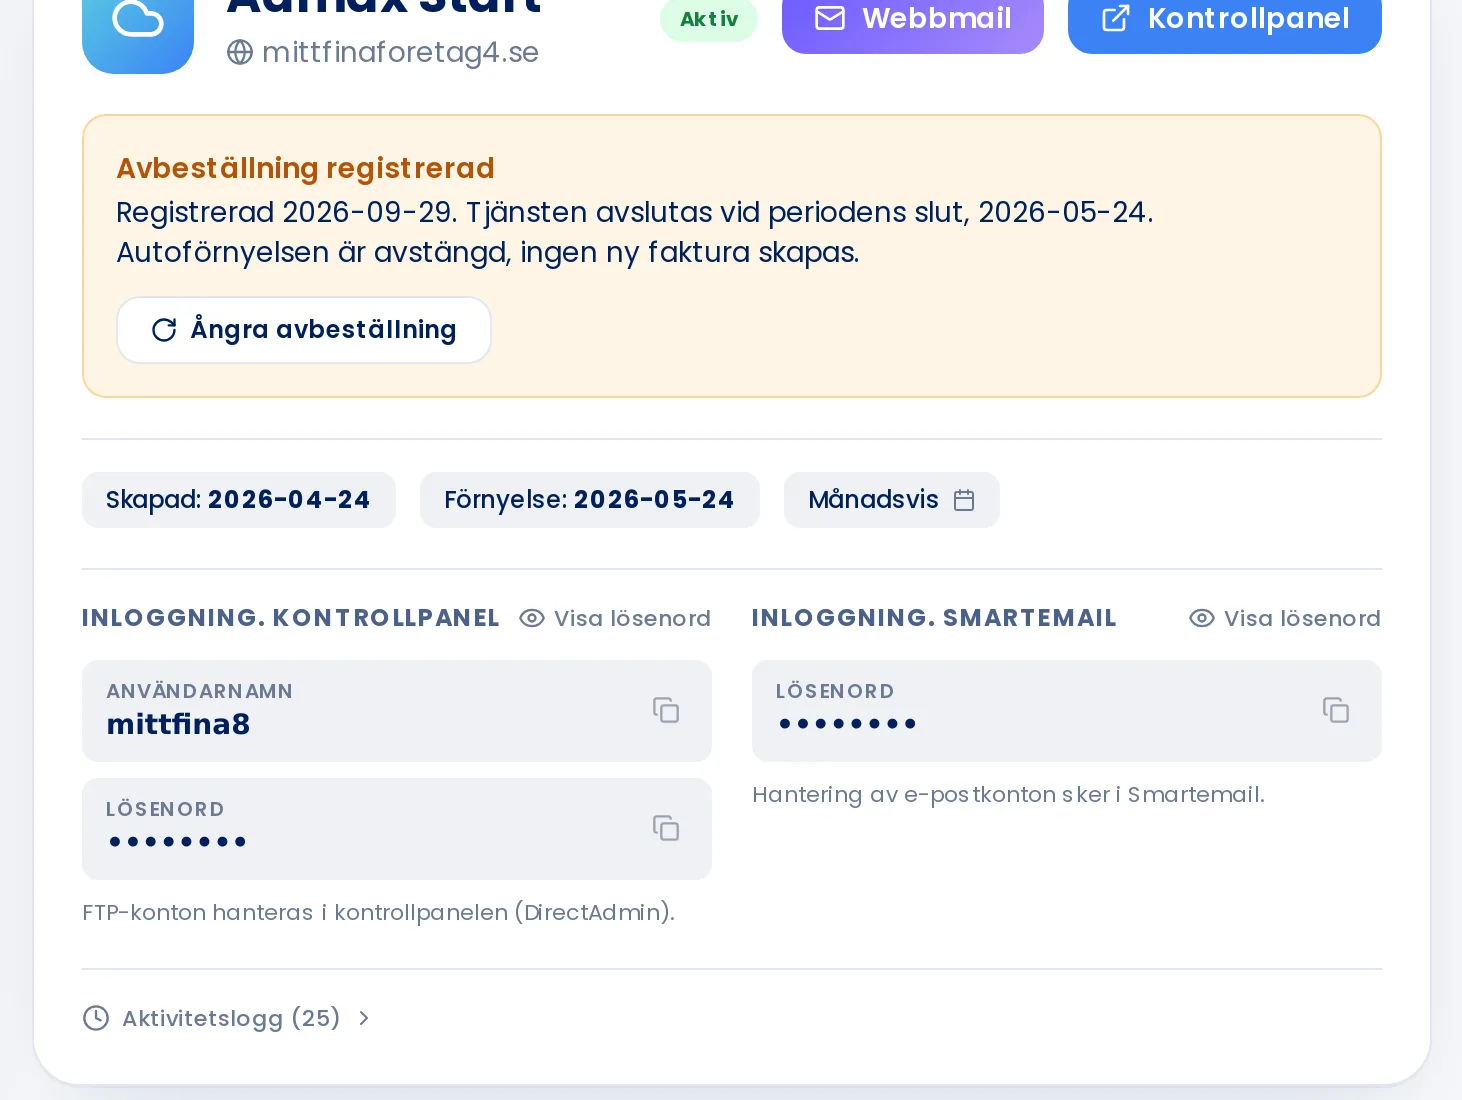Click the Månadsvis billing period chip

(892, 500)
